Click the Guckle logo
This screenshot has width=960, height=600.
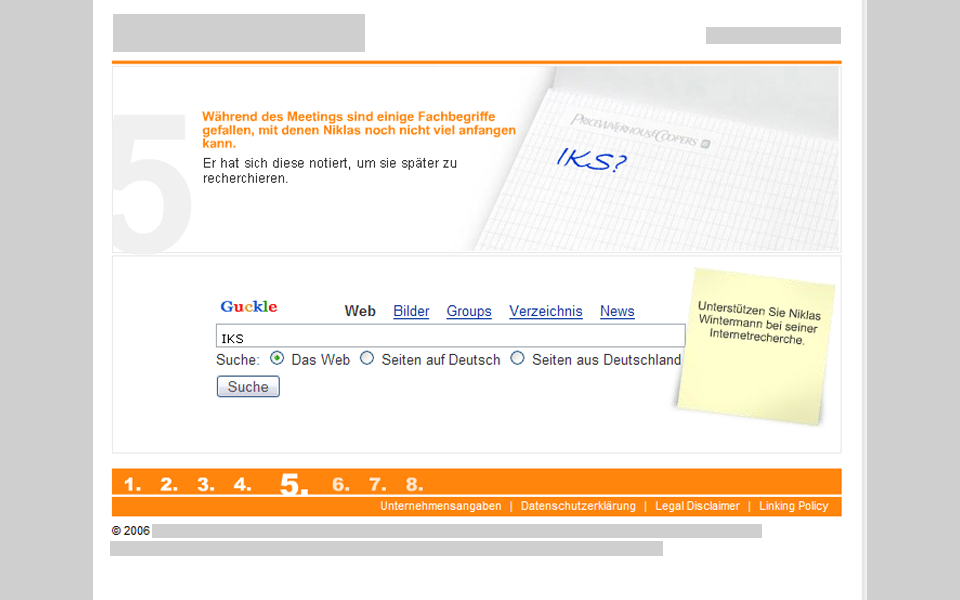point(249,307)
